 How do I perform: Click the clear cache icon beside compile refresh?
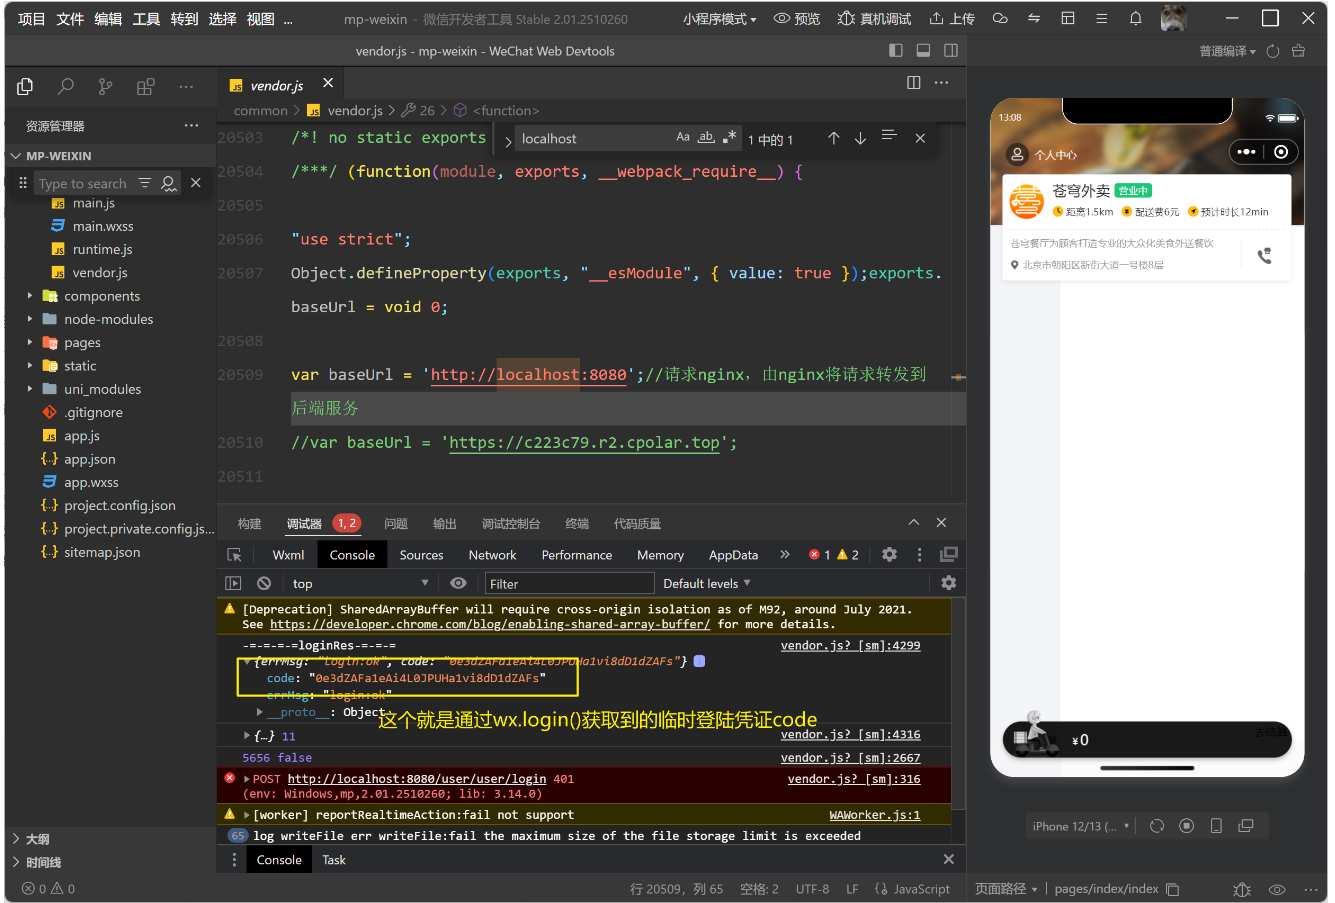point(1299,51)
